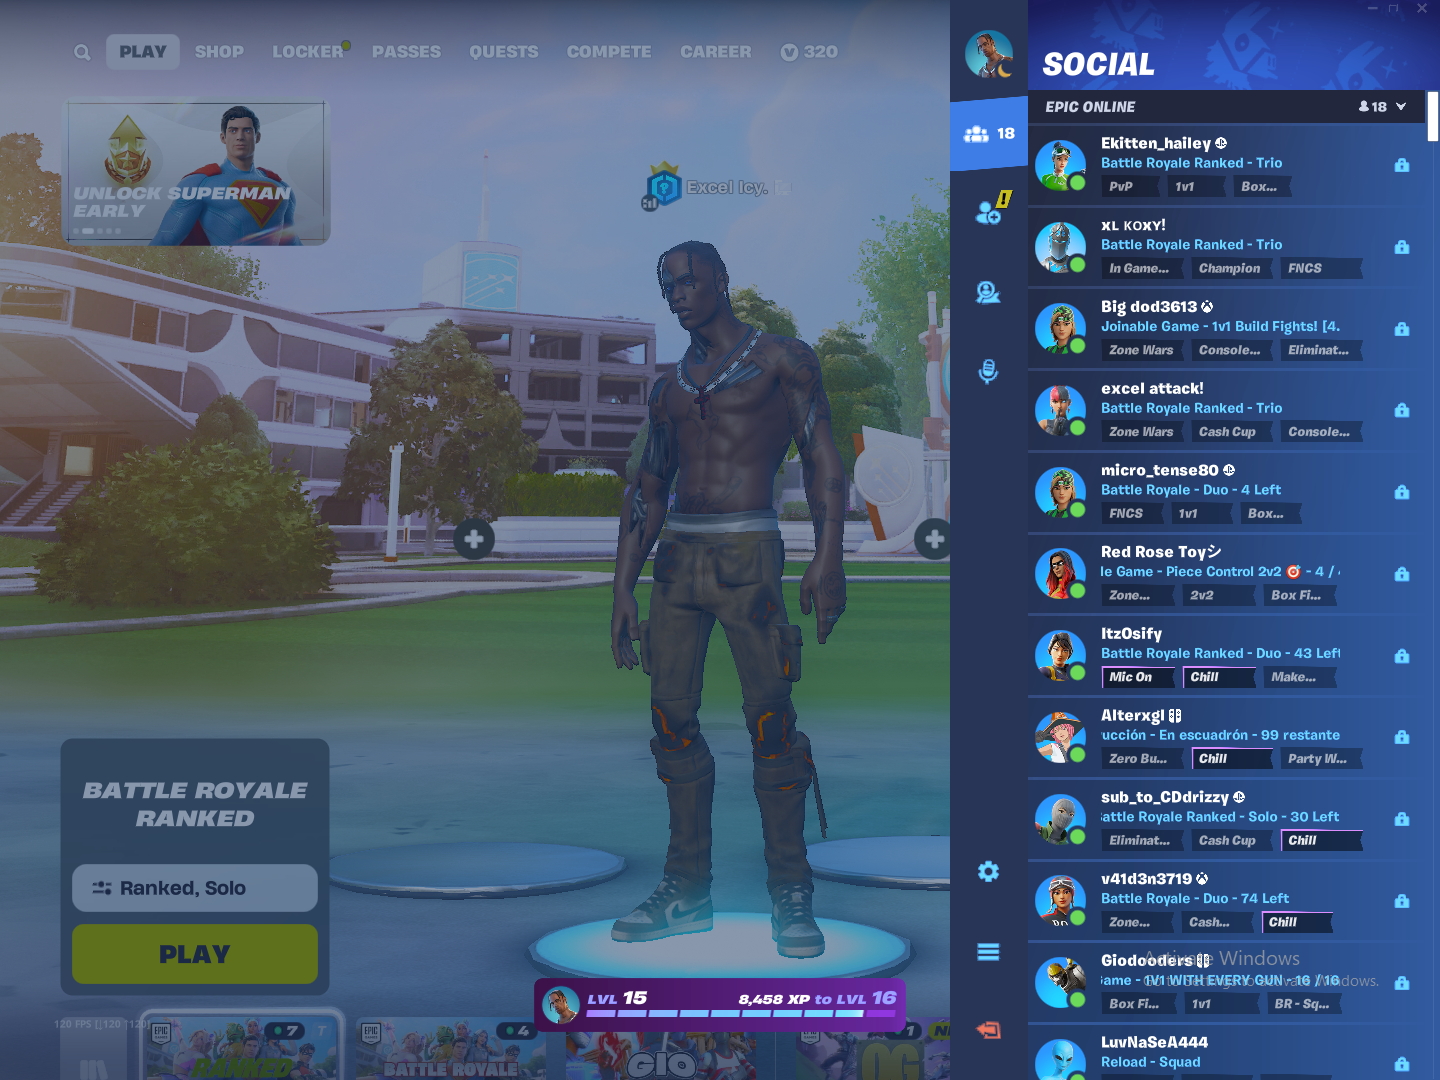Open the COMPETE tab
Viewport: 1440px width, 1080px height.
[609, 52]
